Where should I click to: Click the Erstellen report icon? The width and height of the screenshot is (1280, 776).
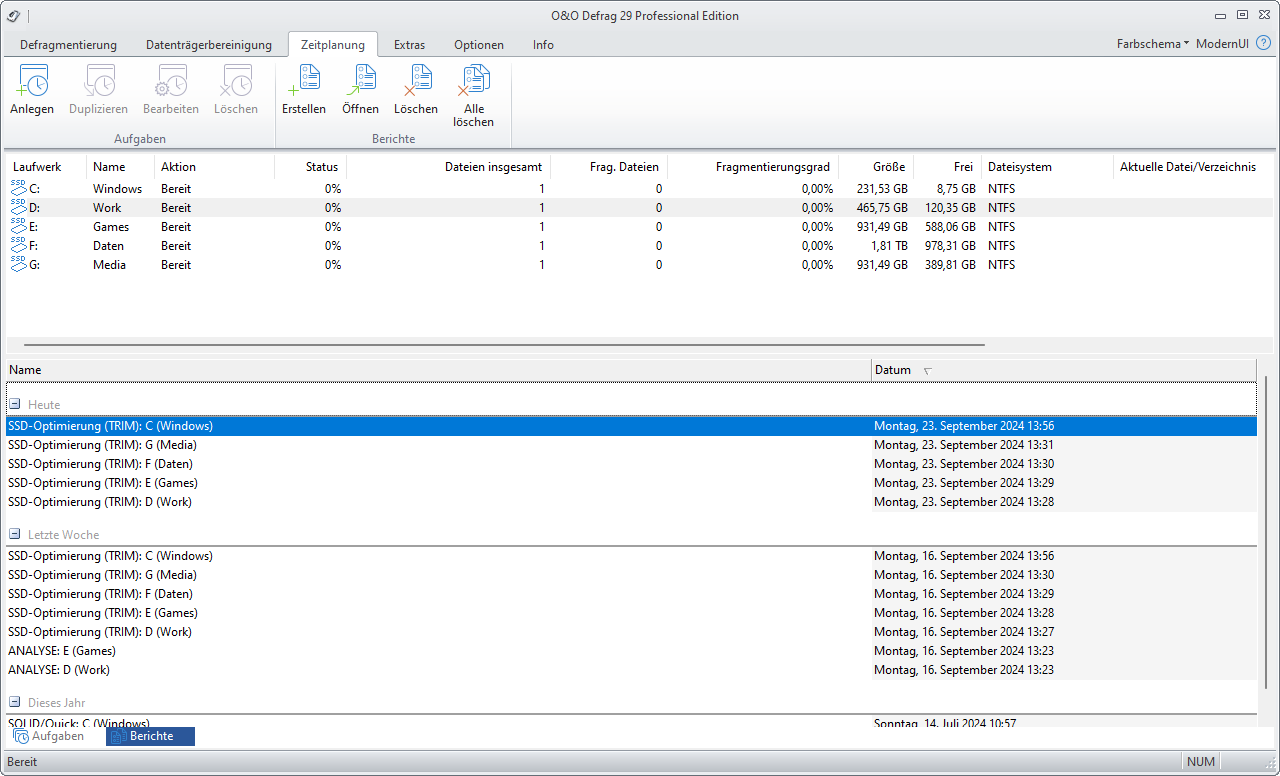304,80
